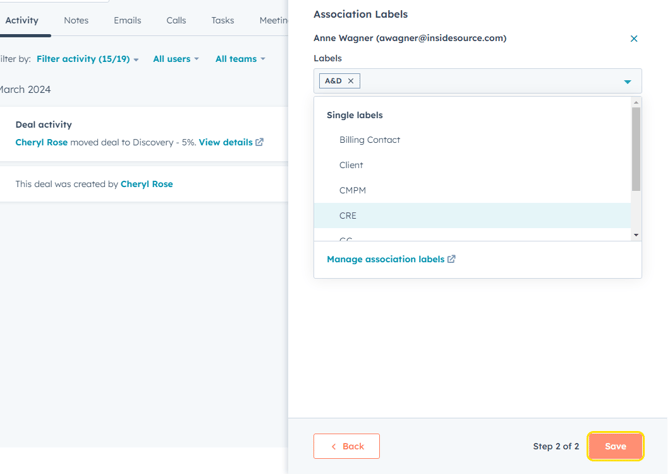
Task: Choose the Client label option
Action: 351,165
